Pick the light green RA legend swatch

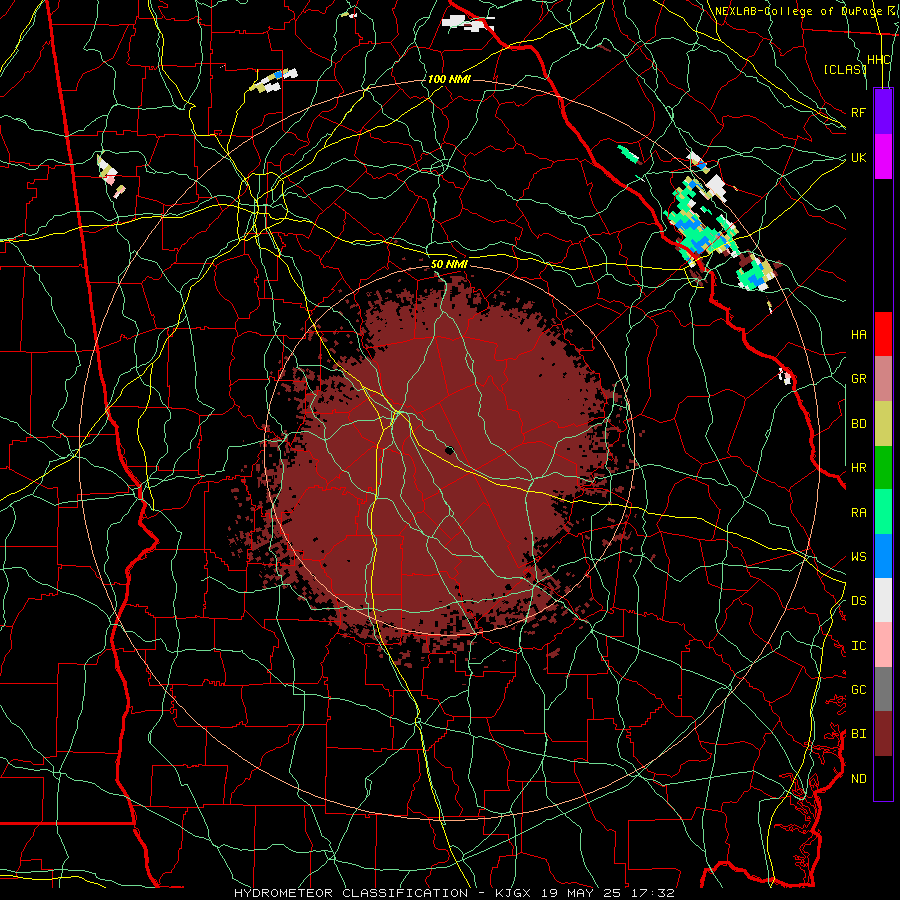click(883, 512)
